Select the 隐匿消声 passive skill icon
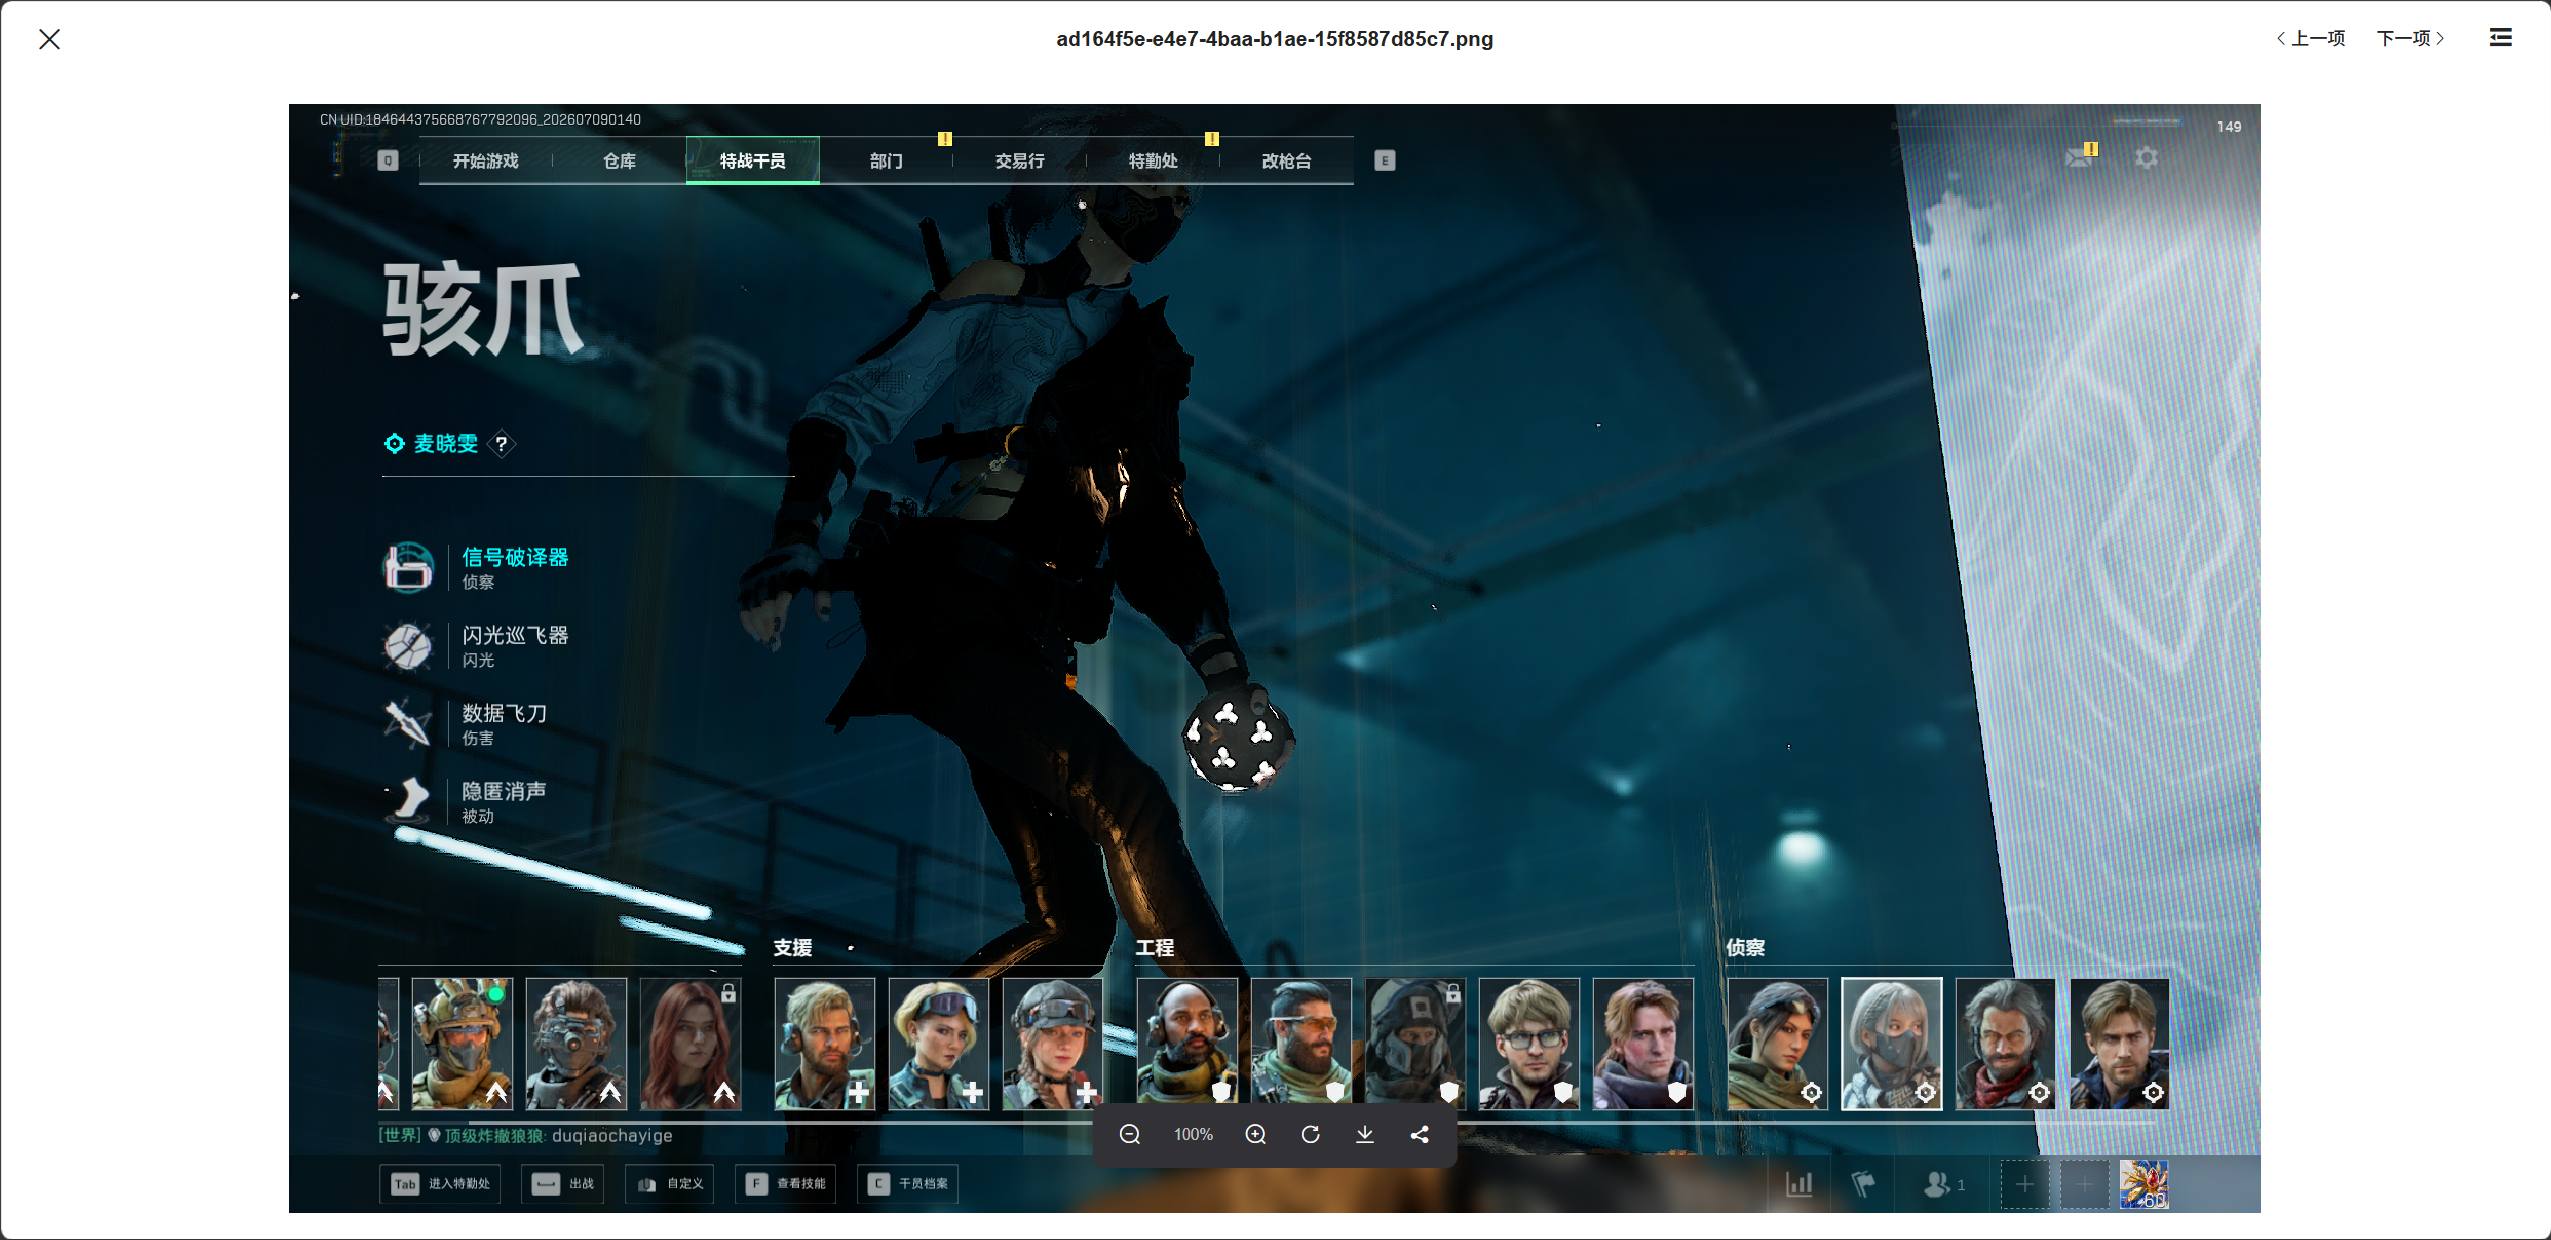The width and height of the screenshot is (2551, 1240). (x=408, y=801)
